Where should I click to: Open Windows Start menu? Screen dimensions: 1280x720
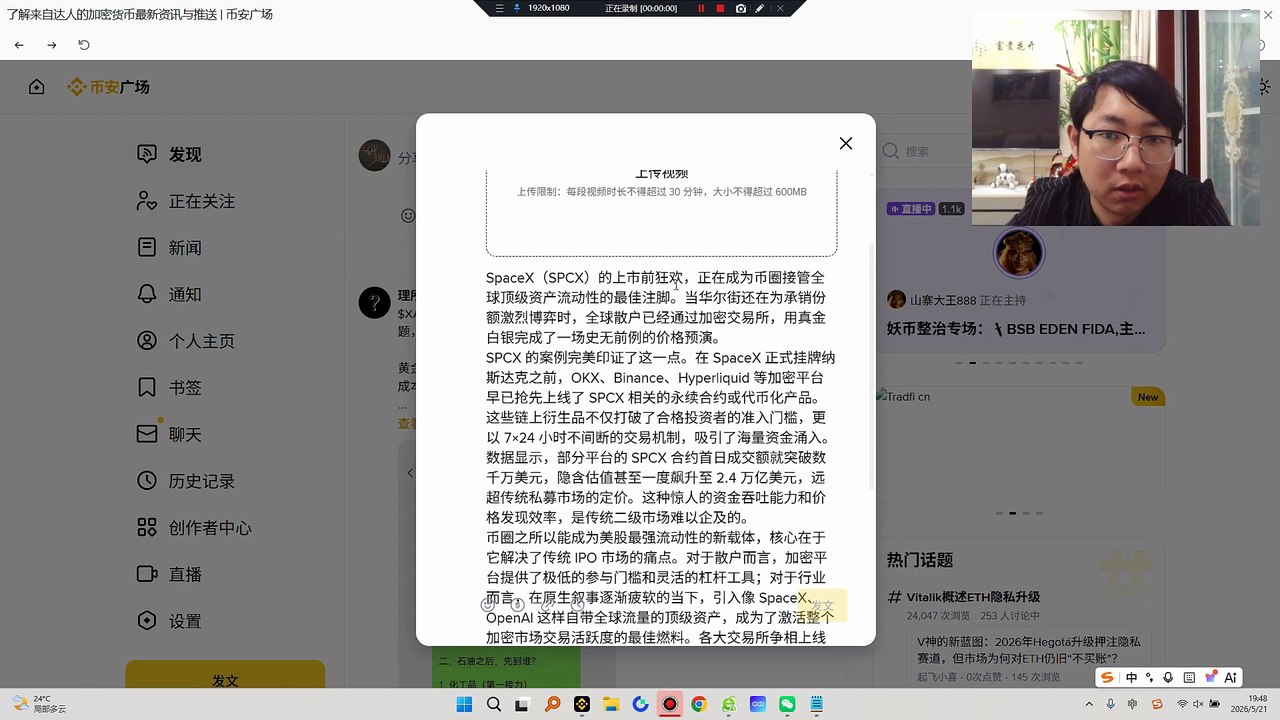point(464,705)
